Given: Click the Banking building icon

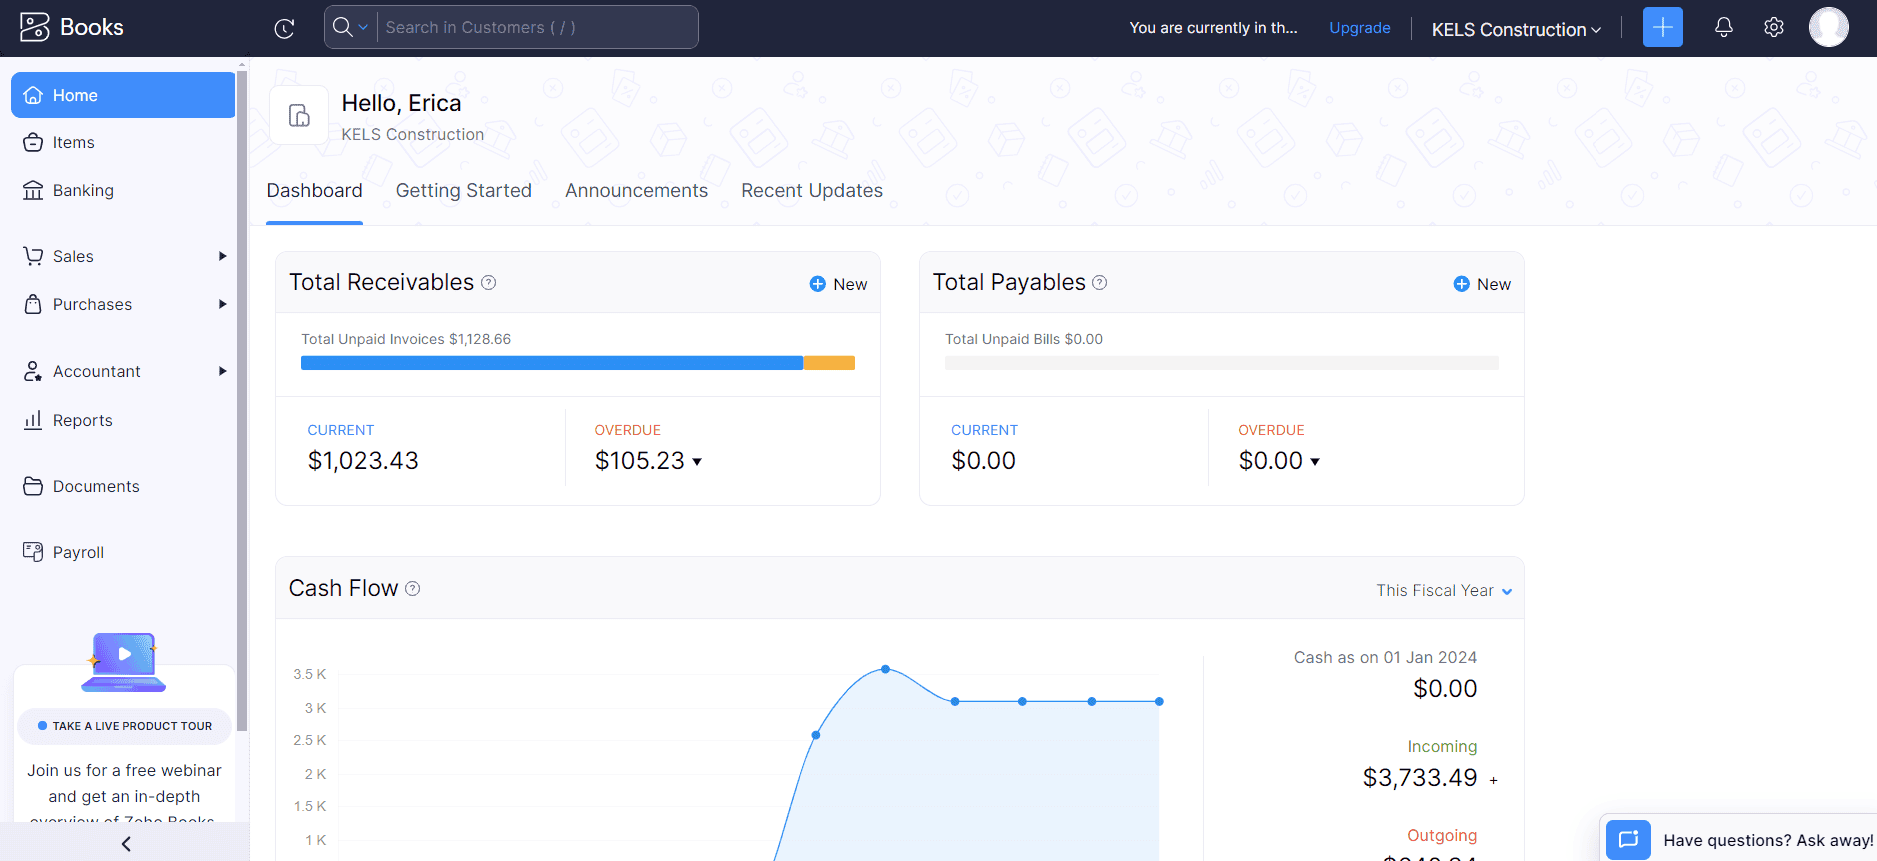Looking at the screenshot, I should (33, 190).
